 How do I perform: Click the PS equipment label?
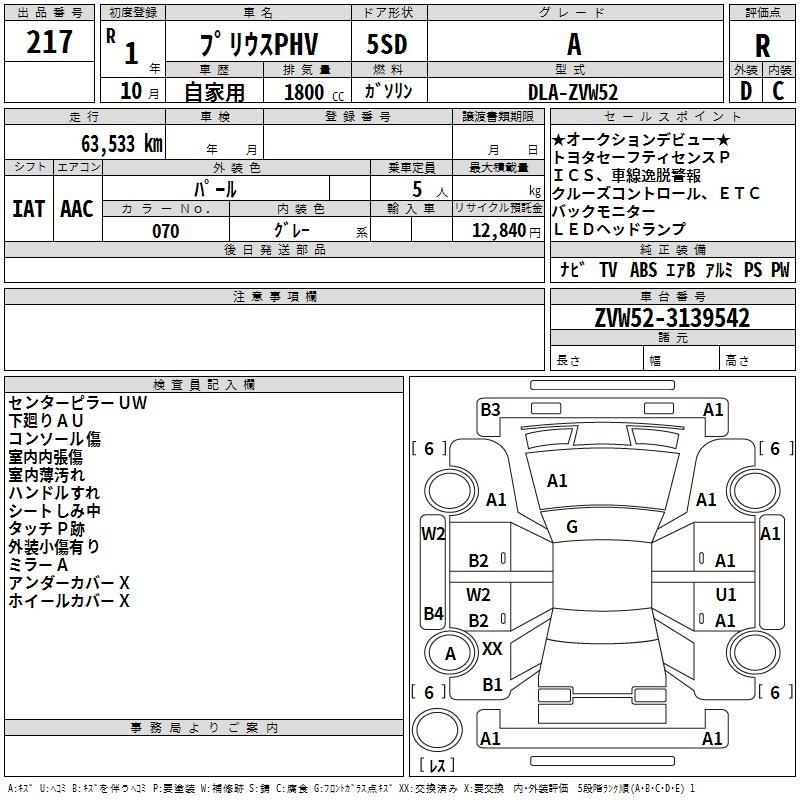[753, 270]
